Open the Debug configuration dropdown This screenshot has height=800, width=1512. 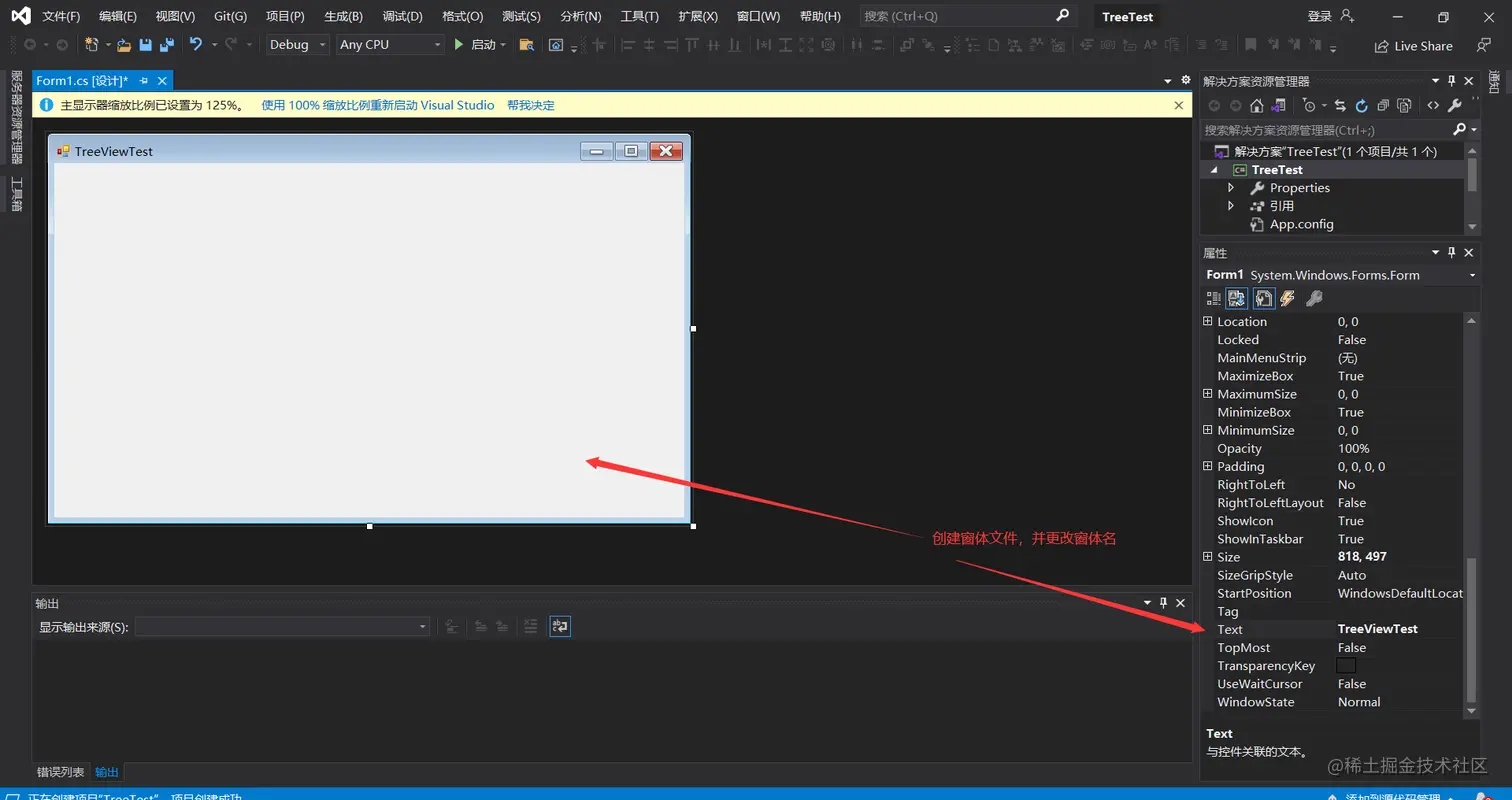click(297, 45)
